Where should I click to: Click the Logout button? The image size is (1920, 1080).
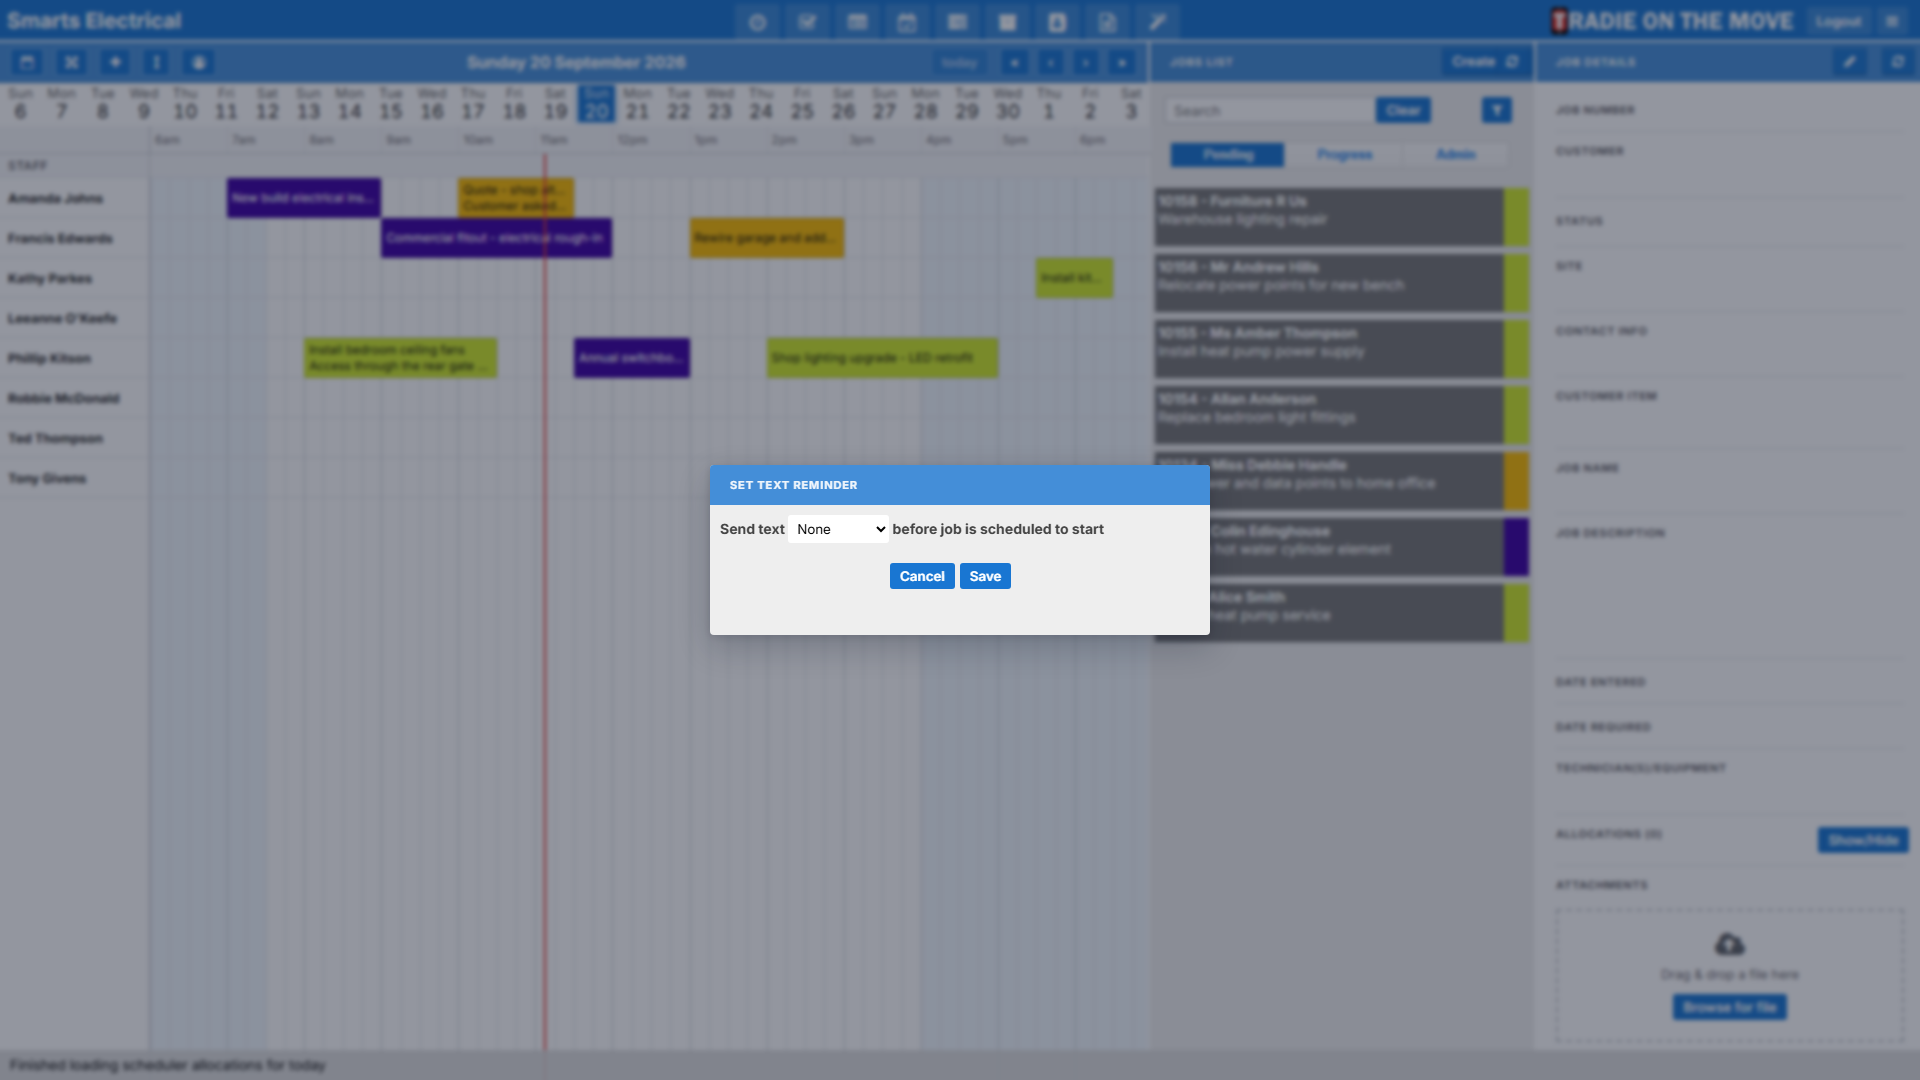tap(1838, 21)
